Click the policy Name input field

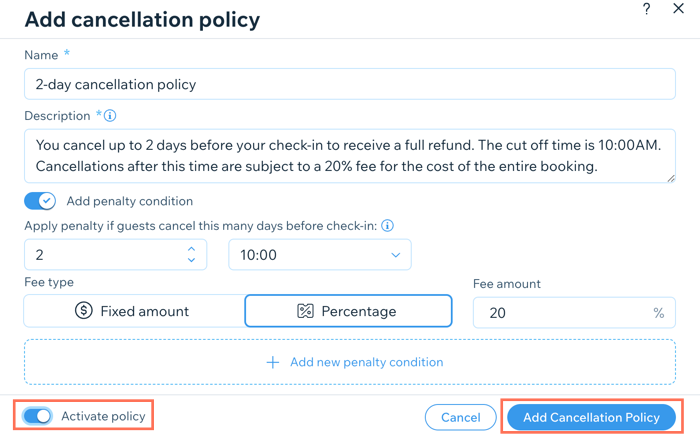[350, 84]
